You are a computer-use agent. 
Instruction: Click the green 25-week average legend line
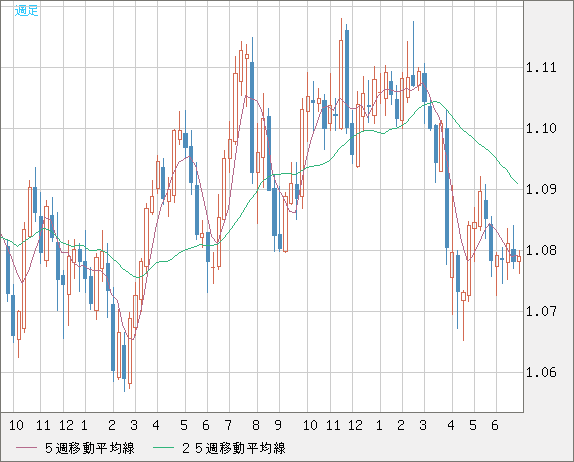click(x=163, y=448)
